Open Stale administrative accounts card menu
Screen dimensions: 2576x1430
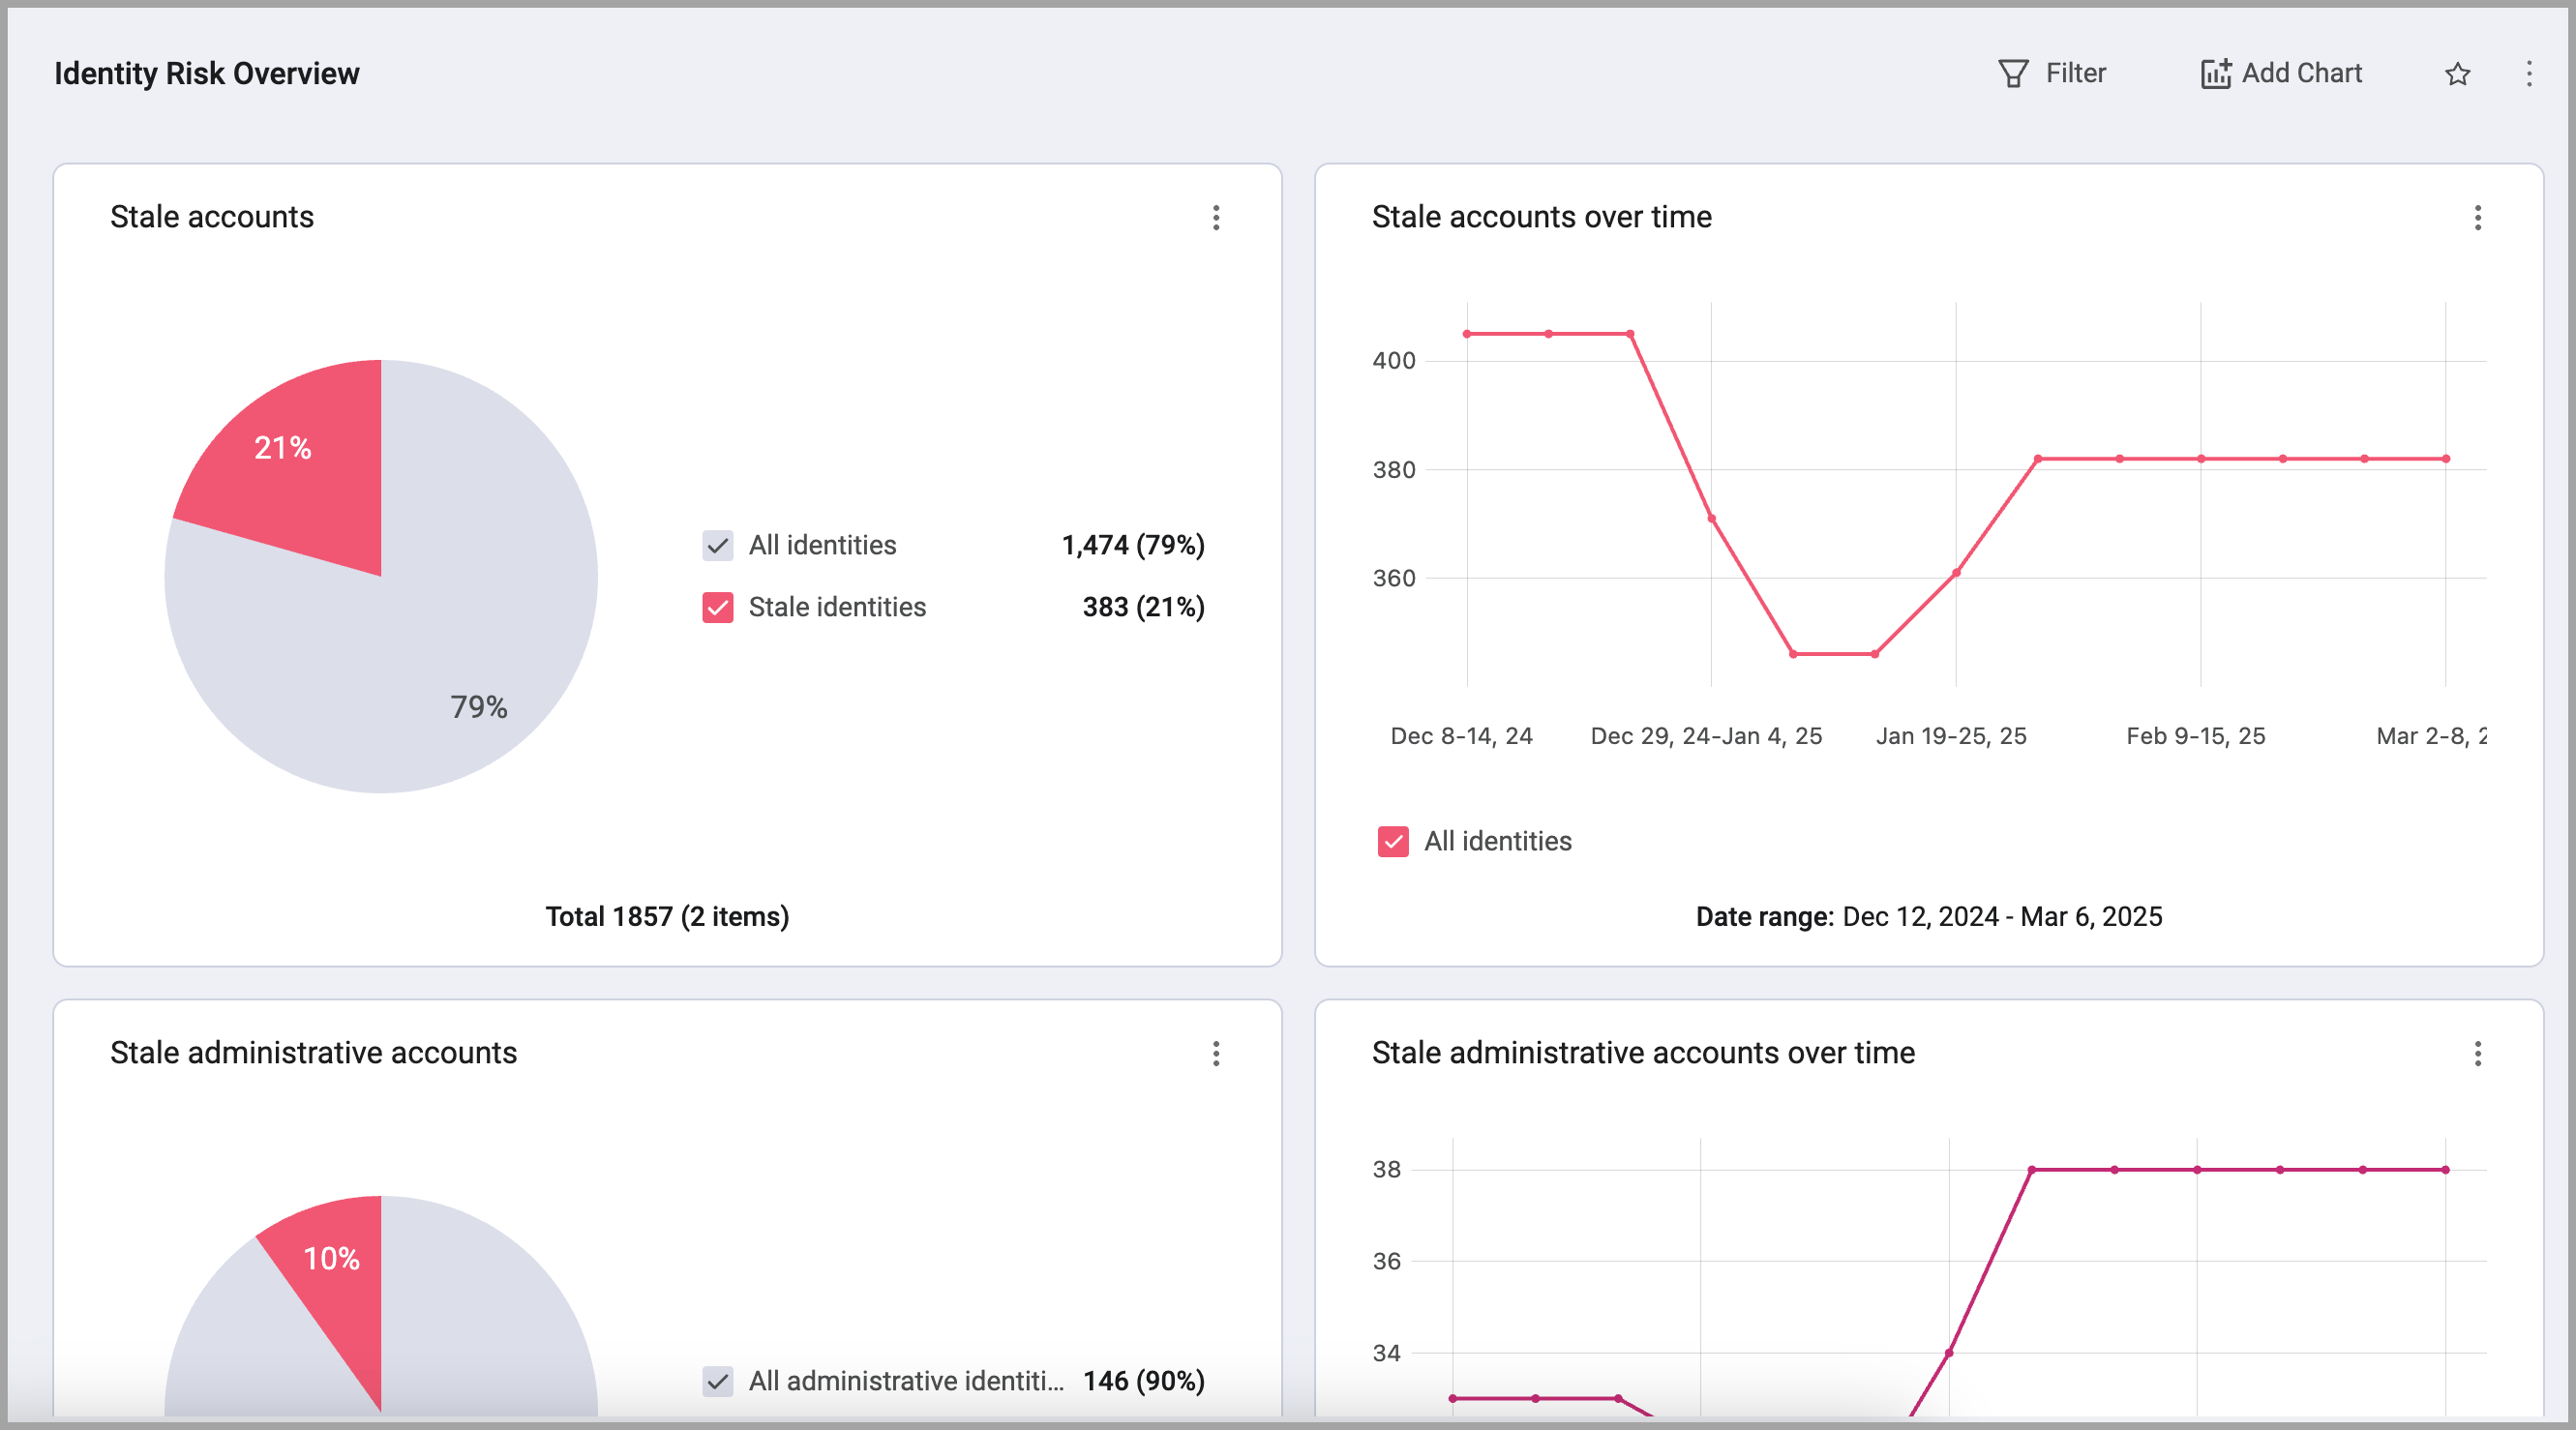click(x=1216, y=1053)
